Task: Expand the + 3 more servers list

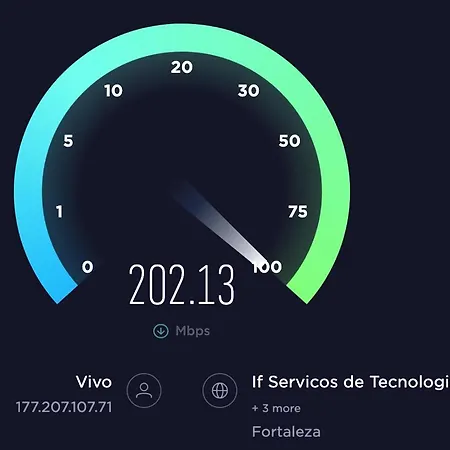Action: [x=276, y=408]
